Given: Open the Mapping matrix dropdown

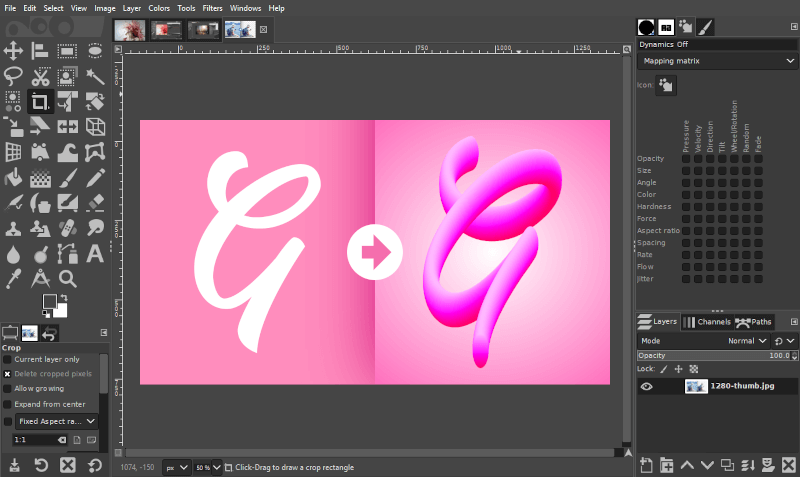Looking at the screenshot, I should [716, 60].
